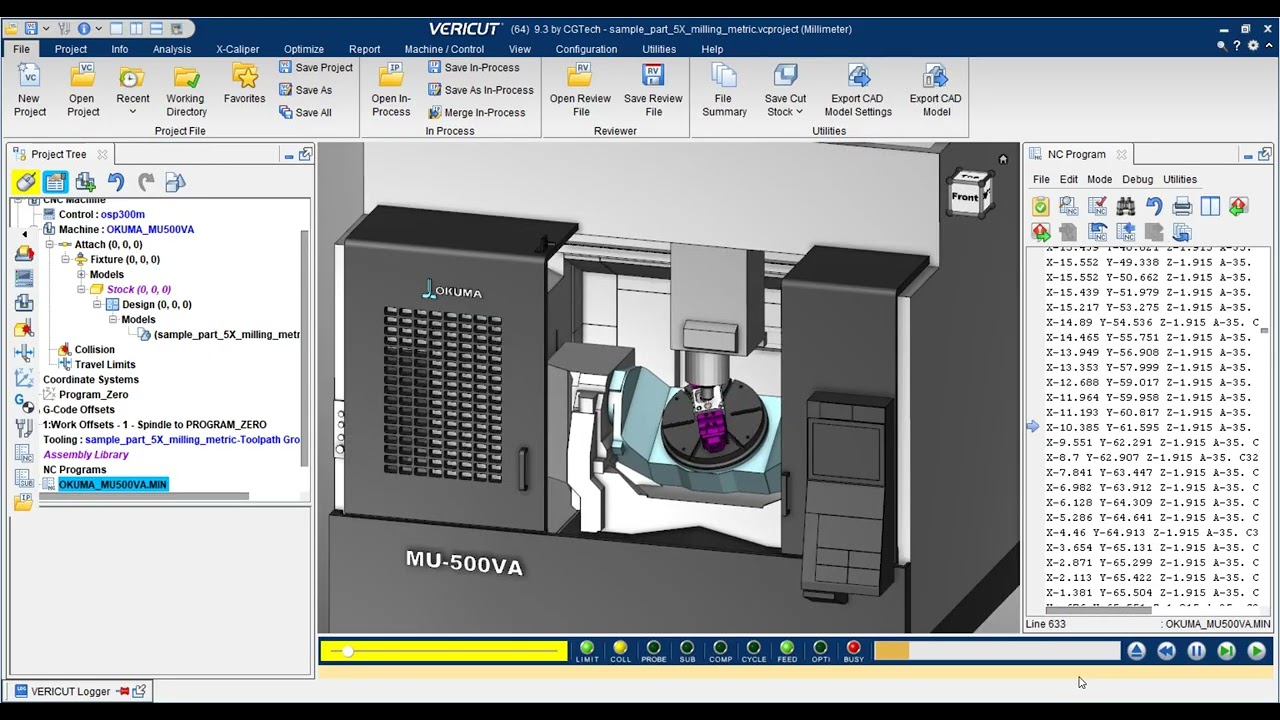Click undo arrow in Project Tree toolbar
1280x720 pixels.
tap(116, 182)
